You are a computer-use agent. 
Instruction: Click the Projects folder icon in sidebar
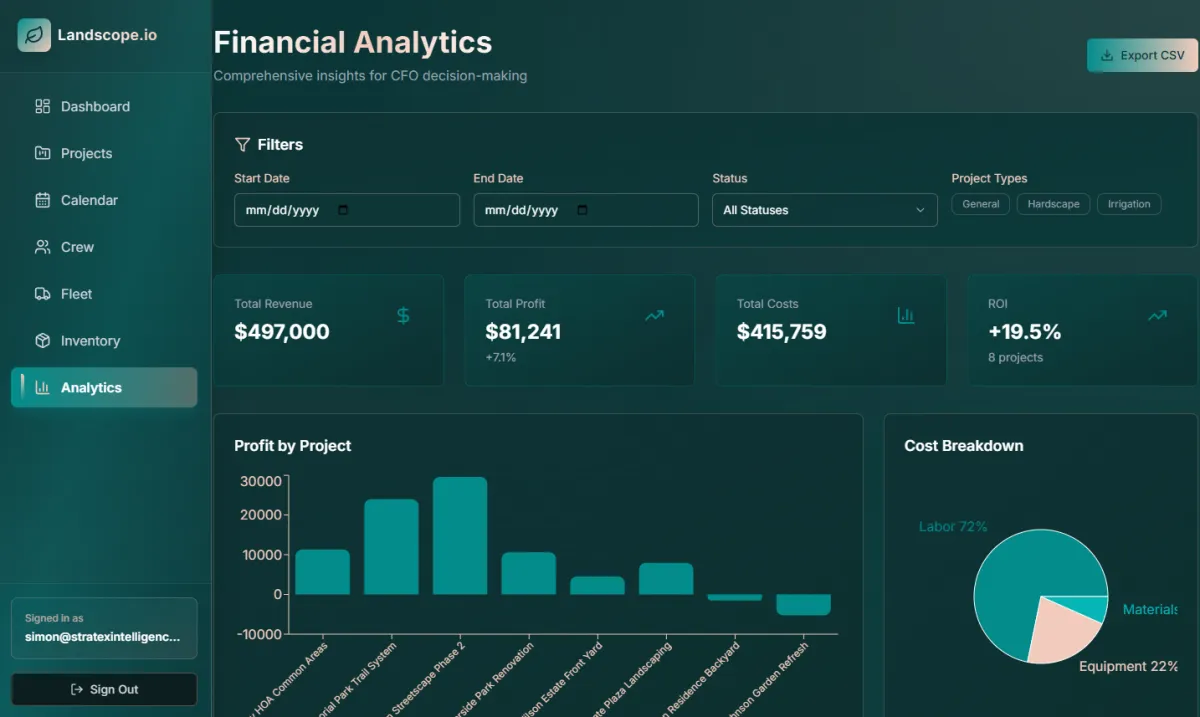click(x=42, y=153)
